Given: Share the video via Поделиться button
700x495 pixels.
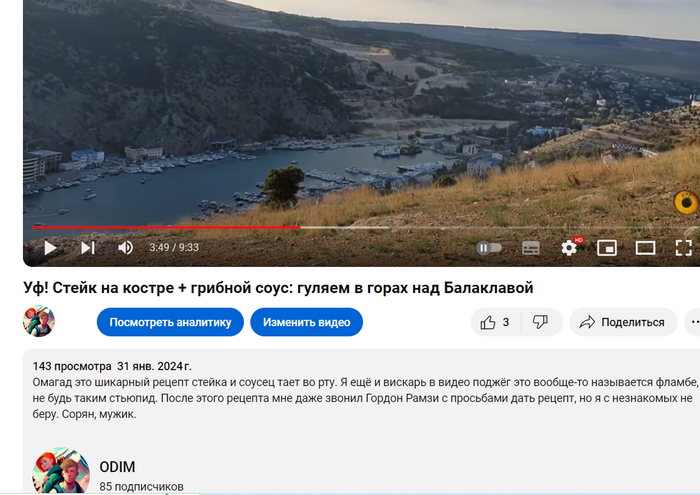Looking at the screenshot, I should tap(623, 322).
